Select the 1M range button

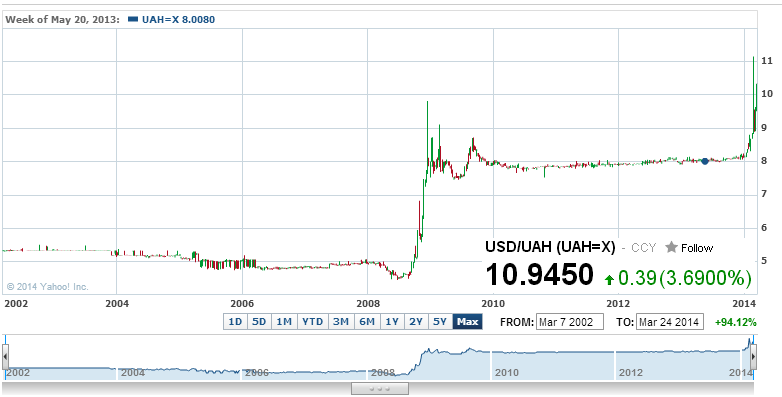284,322
